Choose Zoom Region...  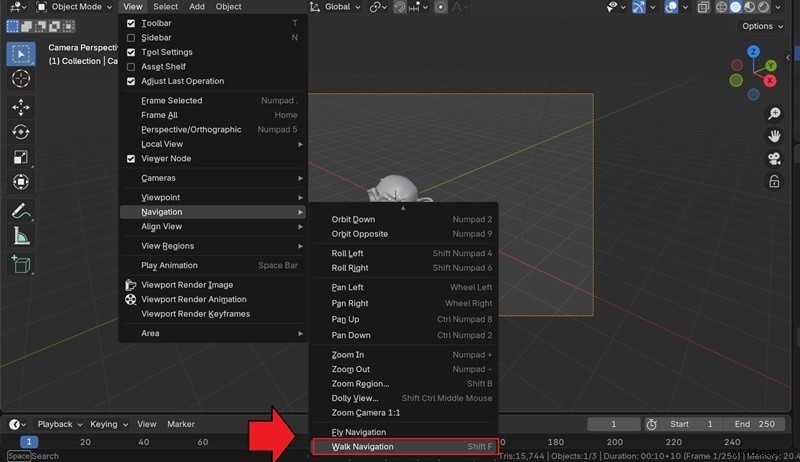coord(405,384)
